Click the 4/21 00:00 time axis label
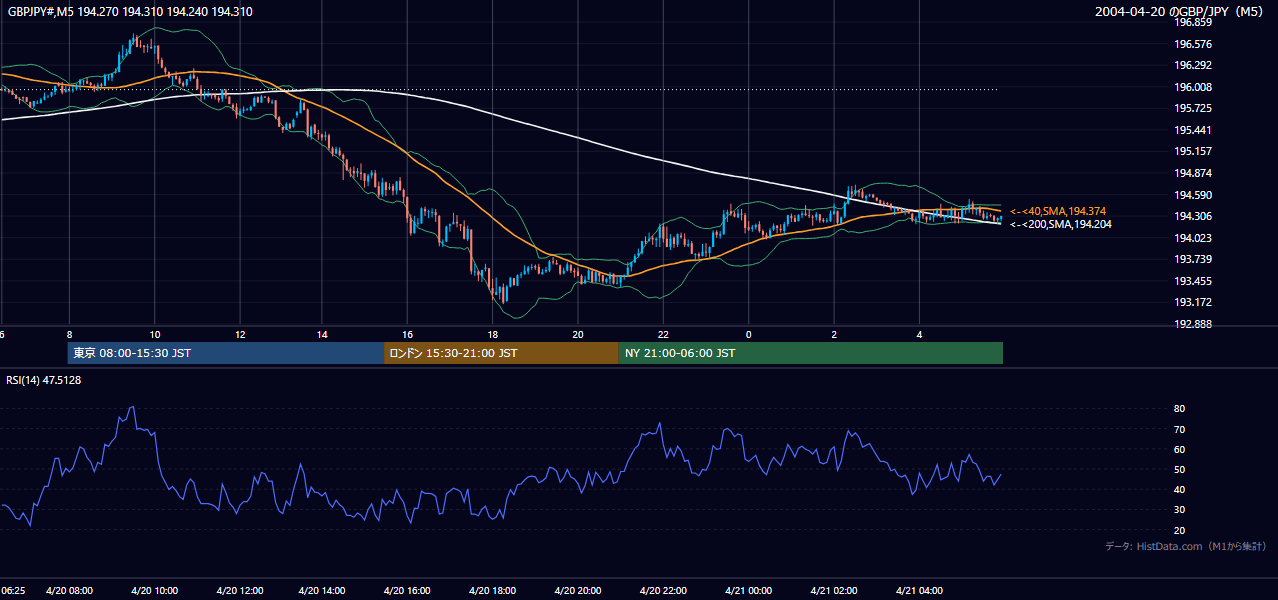1278x600 pixels. click(748, 591)
